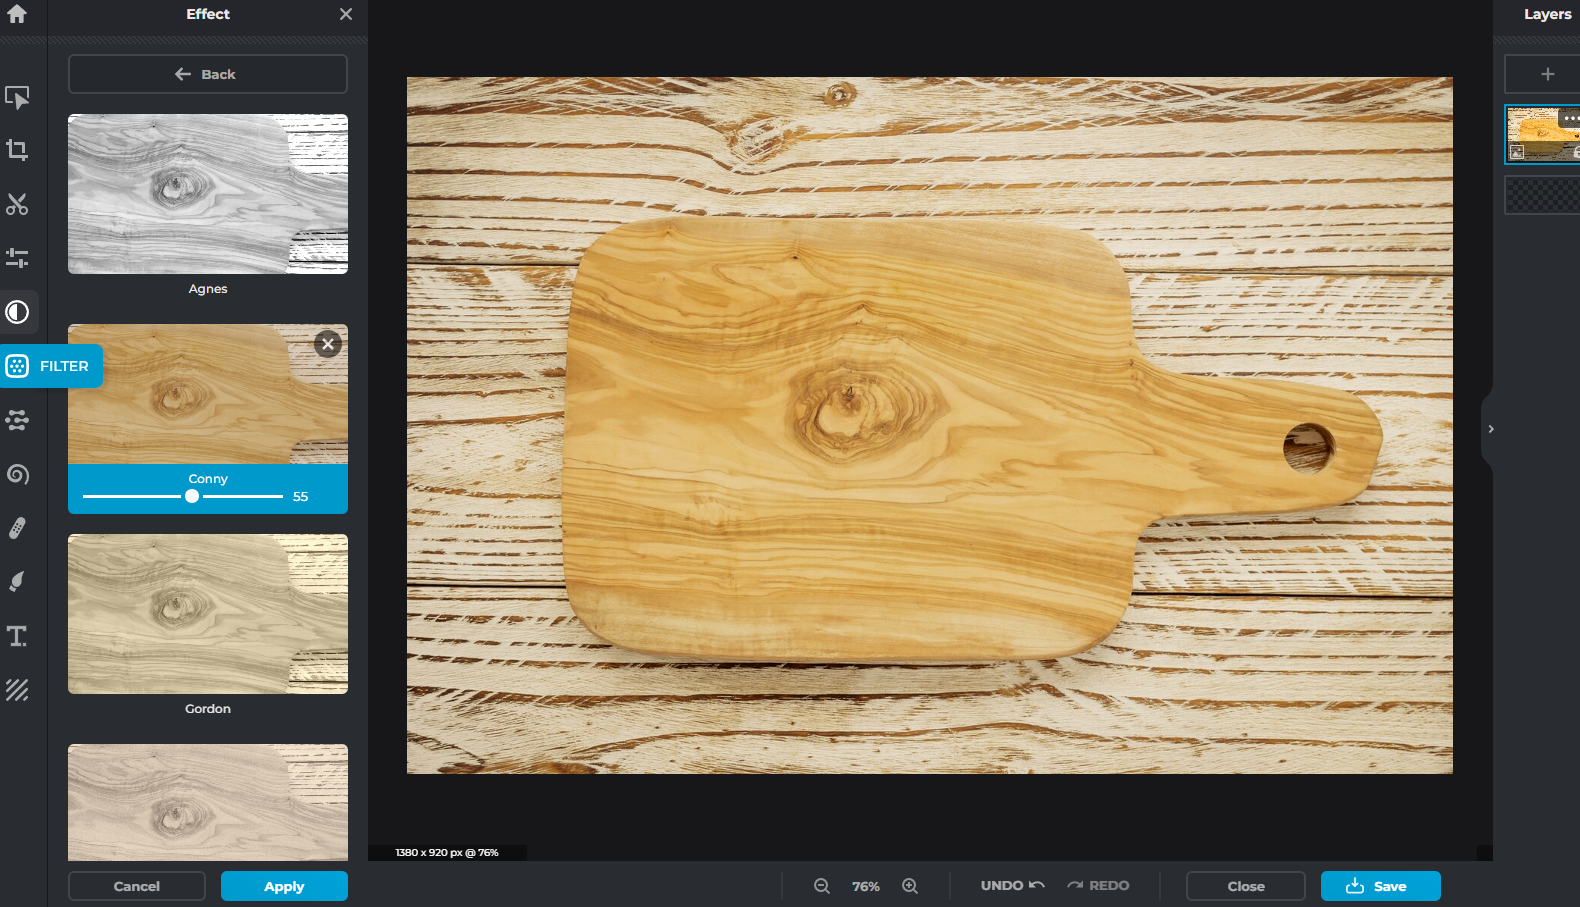This screenshot has height=907, width=1580.
Task: Open the layer options three-dot menu
Action: [x=1570, y=118]
